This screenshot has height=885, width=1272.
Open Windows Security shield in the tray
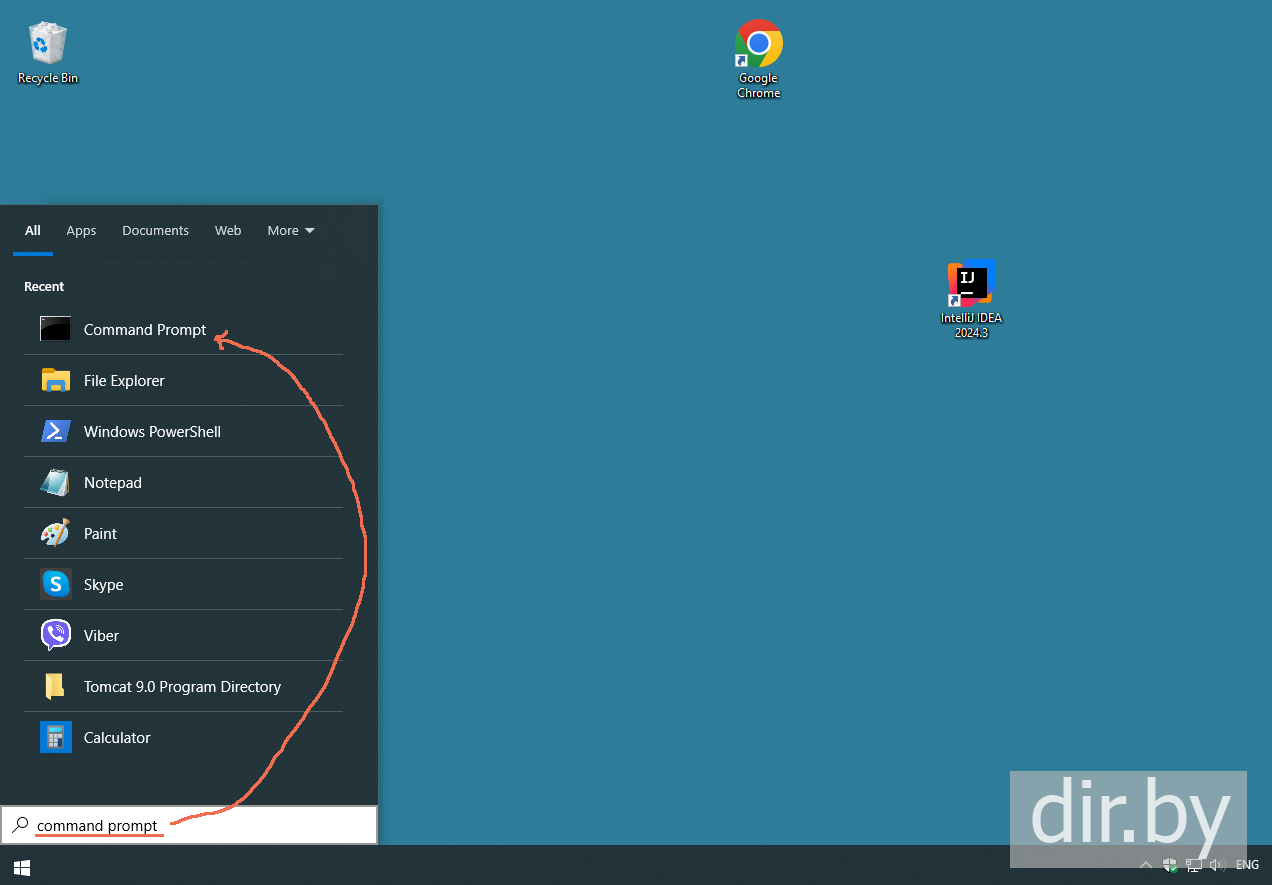coord(1169,865)
